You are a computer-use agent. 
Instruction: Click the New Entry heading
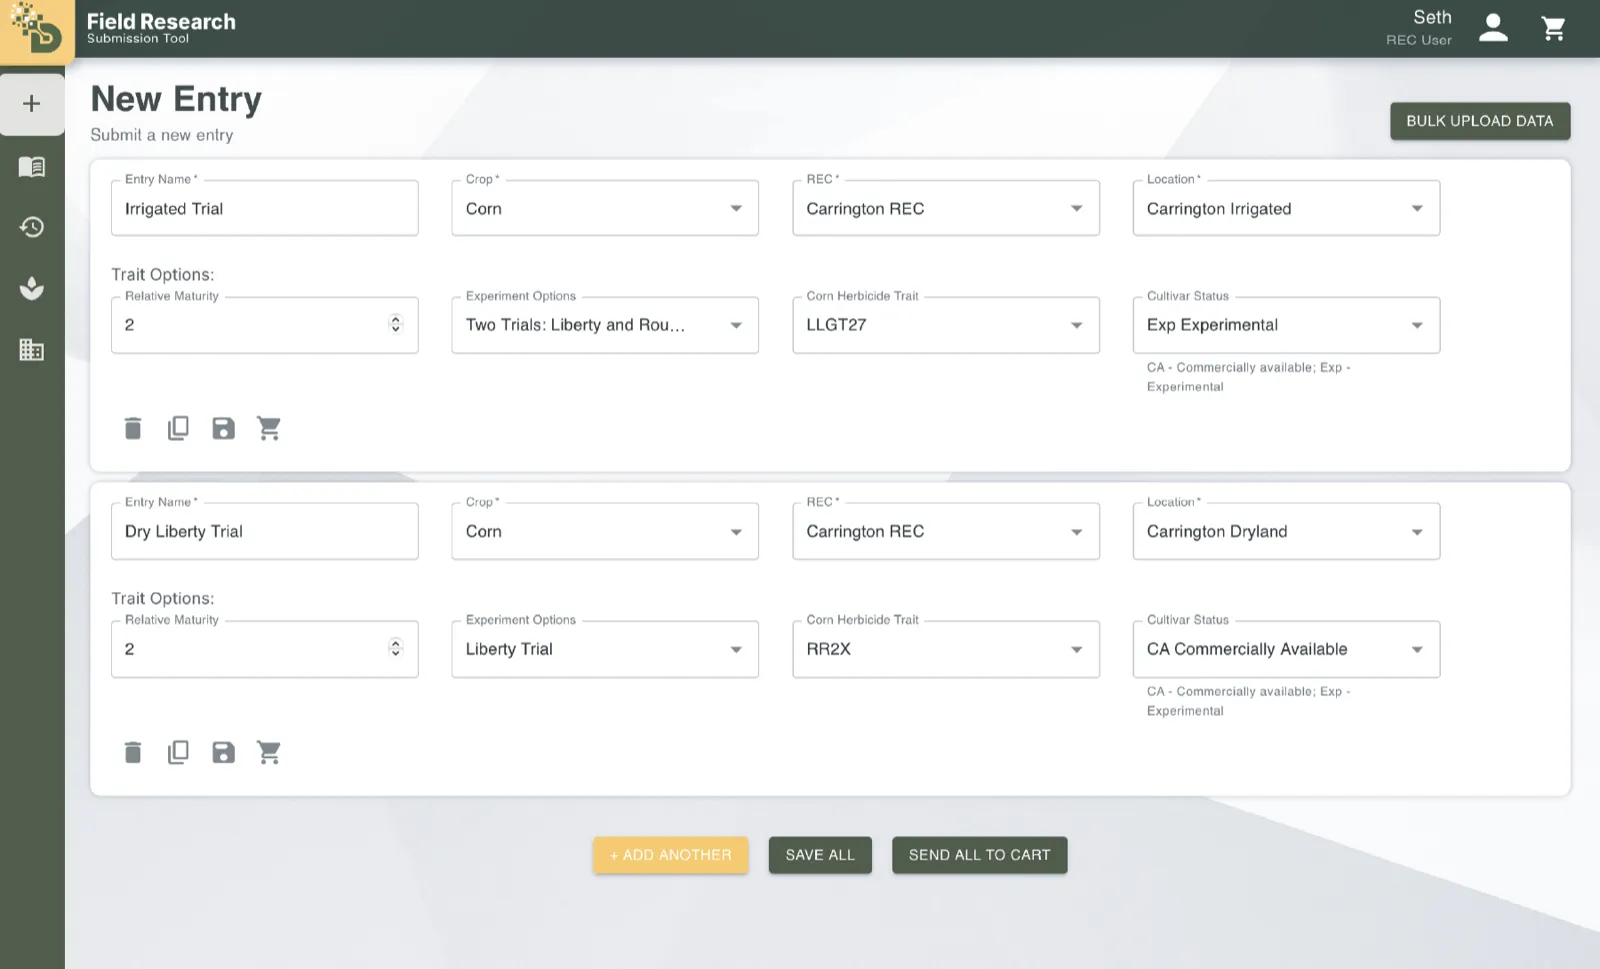click(x=176, y=99)
